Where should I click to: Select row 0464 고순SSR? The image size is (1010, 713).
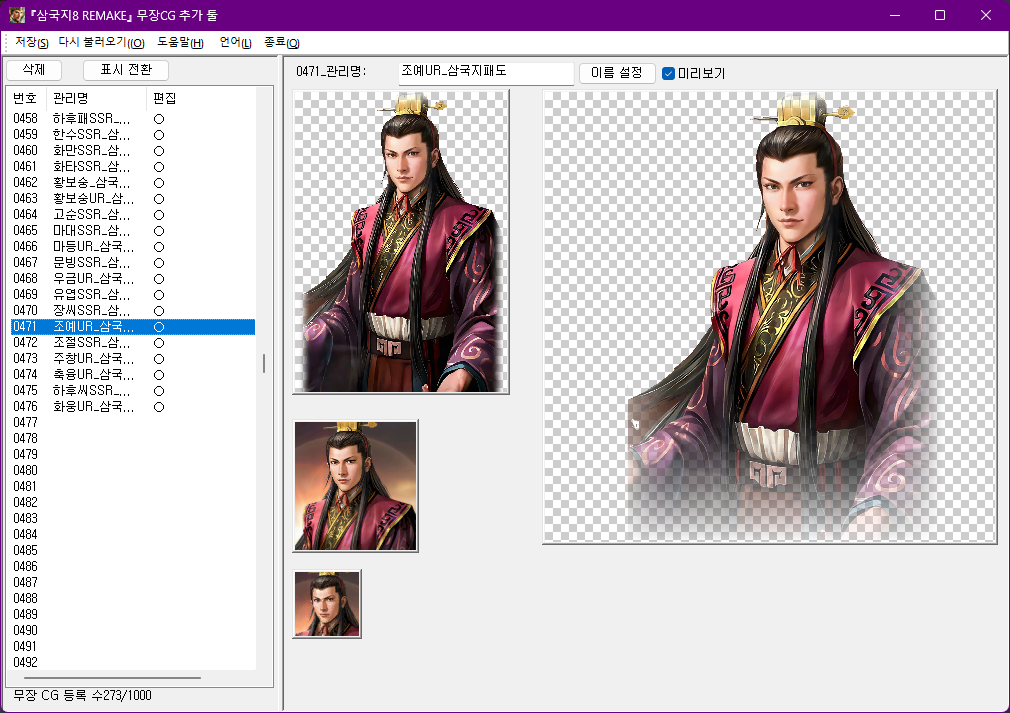tap(133, 214)
